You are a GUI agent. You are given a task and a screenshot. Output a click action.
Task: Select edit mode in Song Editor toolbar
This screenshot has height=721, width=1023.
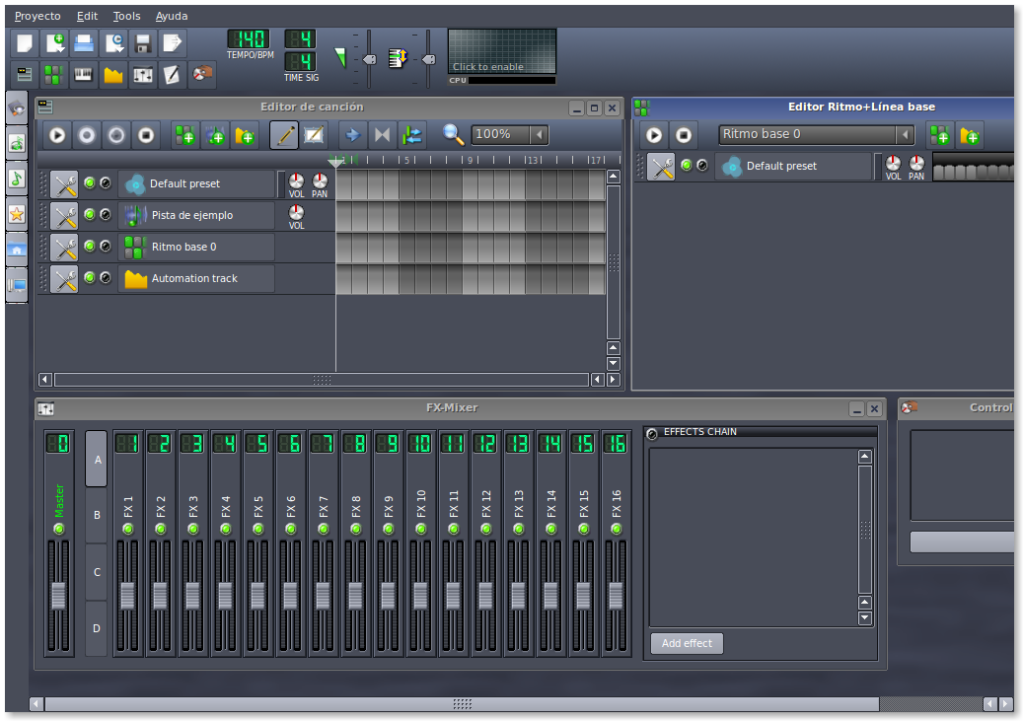314,136
